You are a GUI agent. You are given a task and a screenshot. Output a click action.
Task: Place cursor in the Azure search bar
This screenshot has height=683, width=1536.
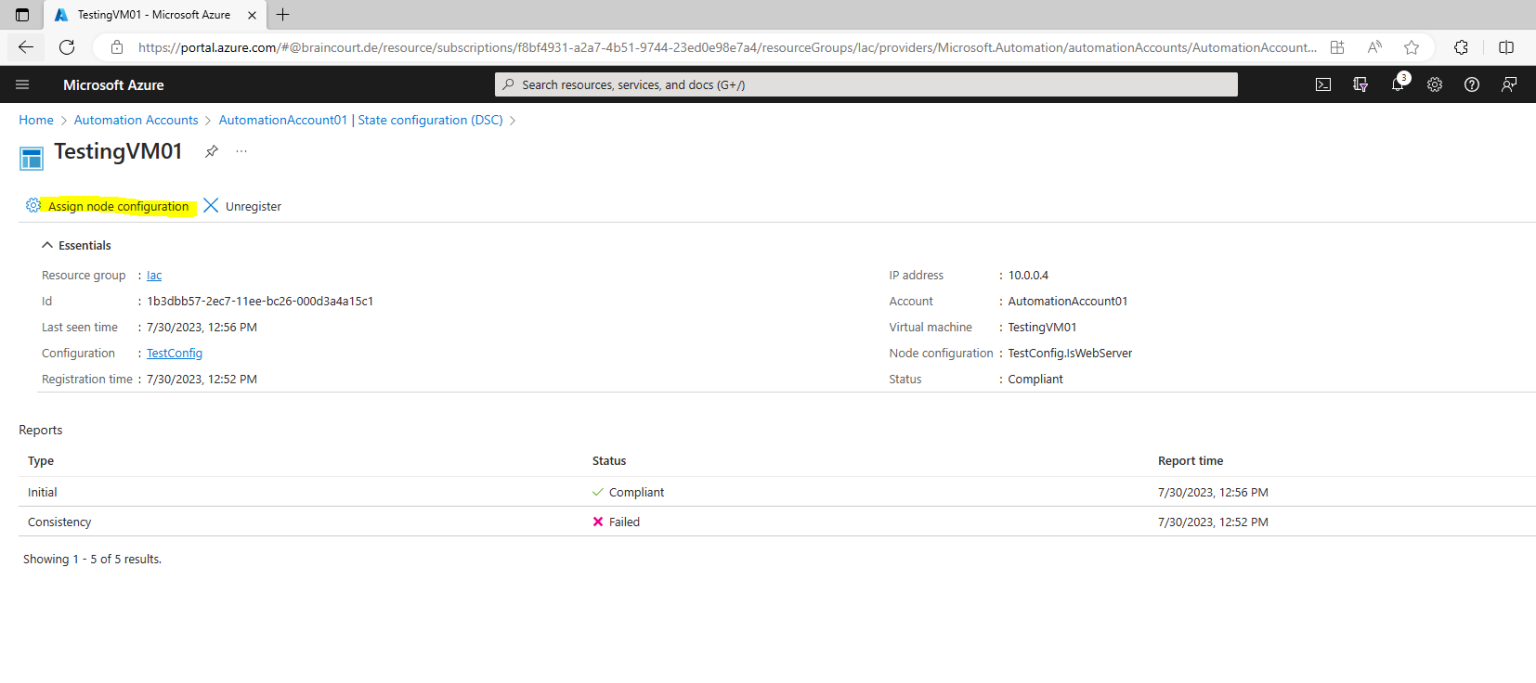(865, 84)
